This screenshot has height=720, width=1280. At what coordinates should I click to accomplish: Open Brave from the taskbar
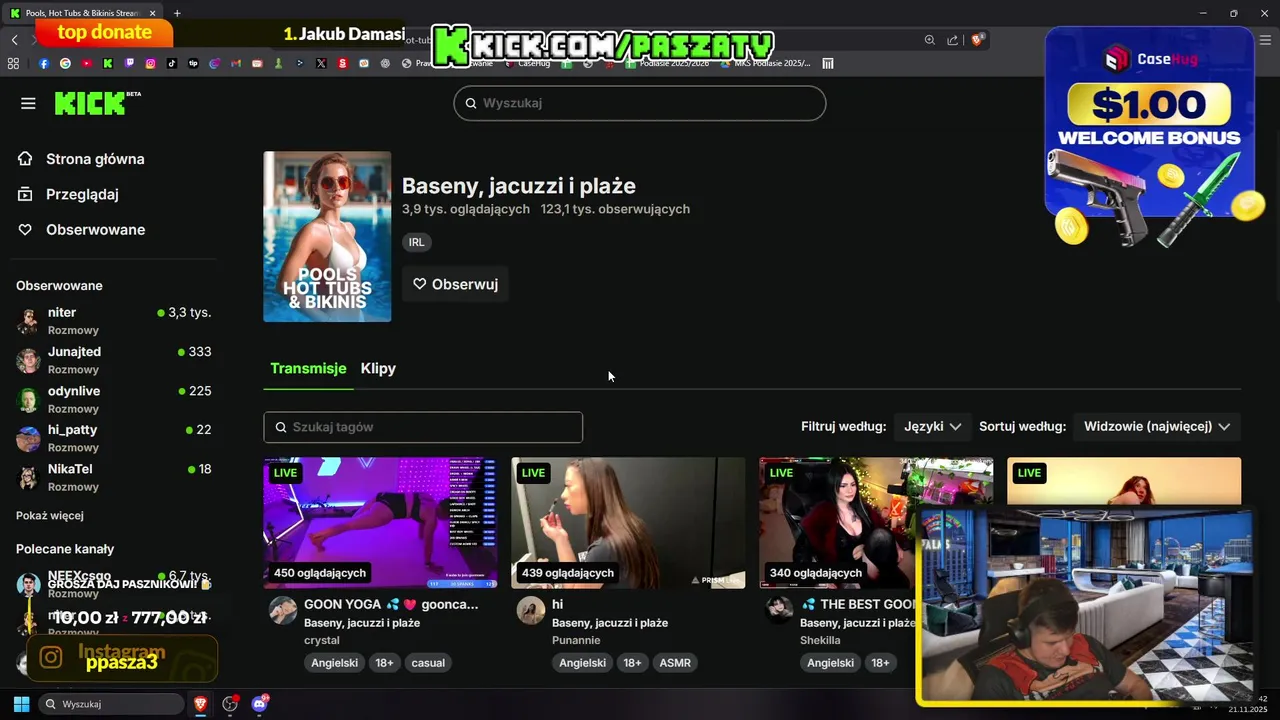pos(200,704)
